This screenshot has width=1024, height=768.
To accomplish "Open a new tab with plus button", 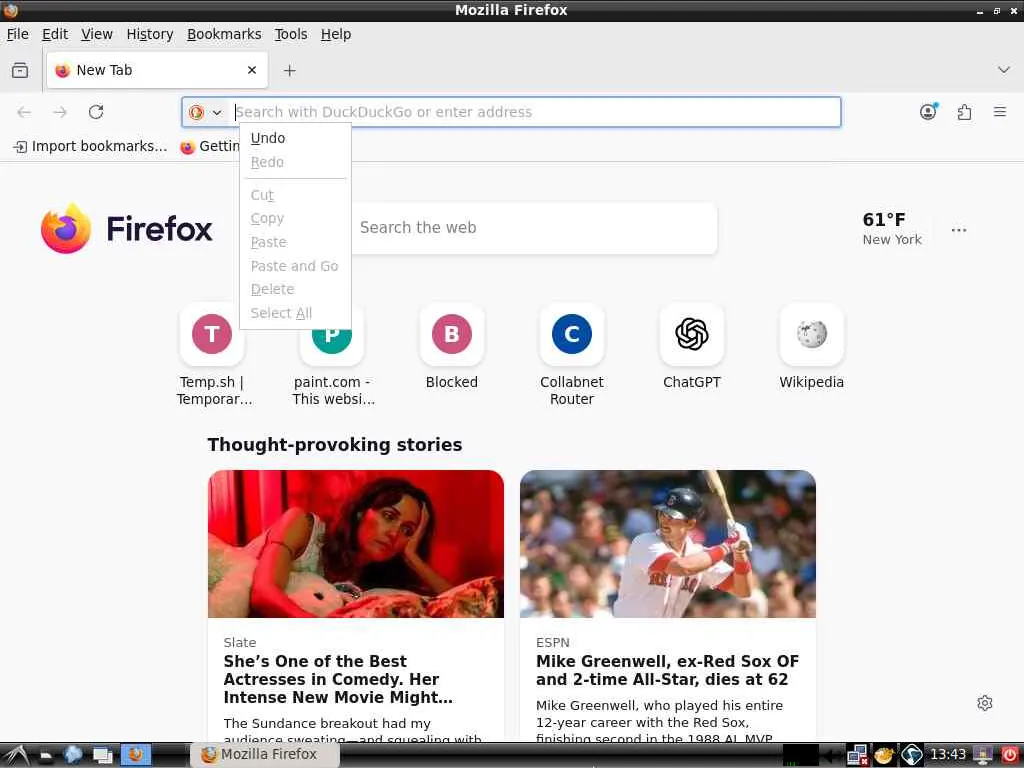I will (289, 71).
